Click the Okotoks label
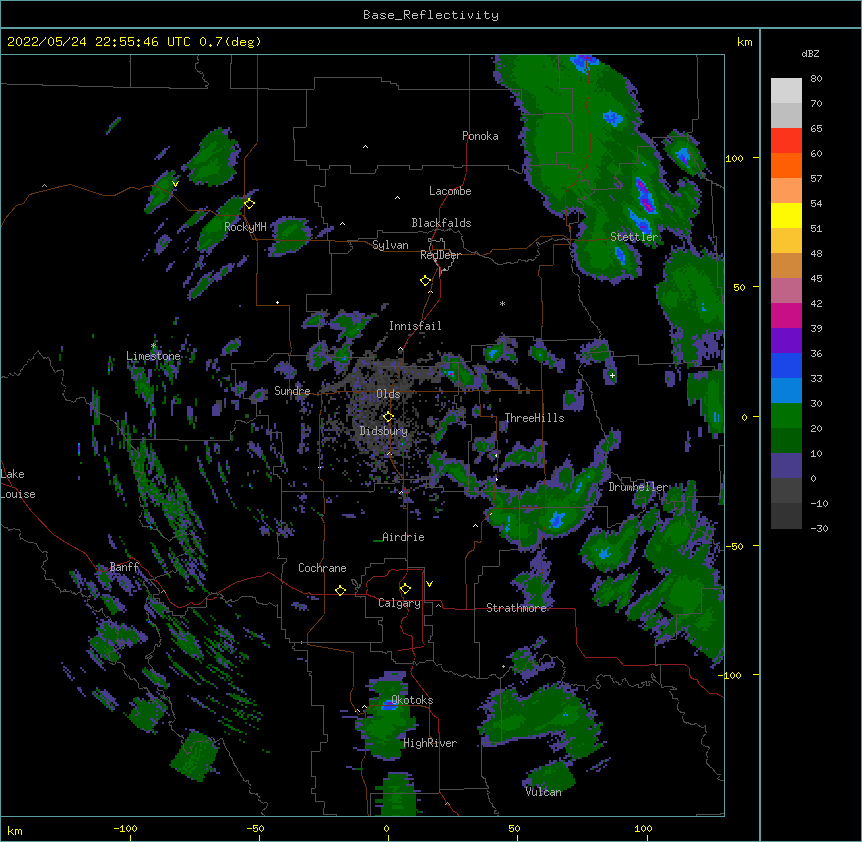This screenshot has height=842, width=862. 412,700
